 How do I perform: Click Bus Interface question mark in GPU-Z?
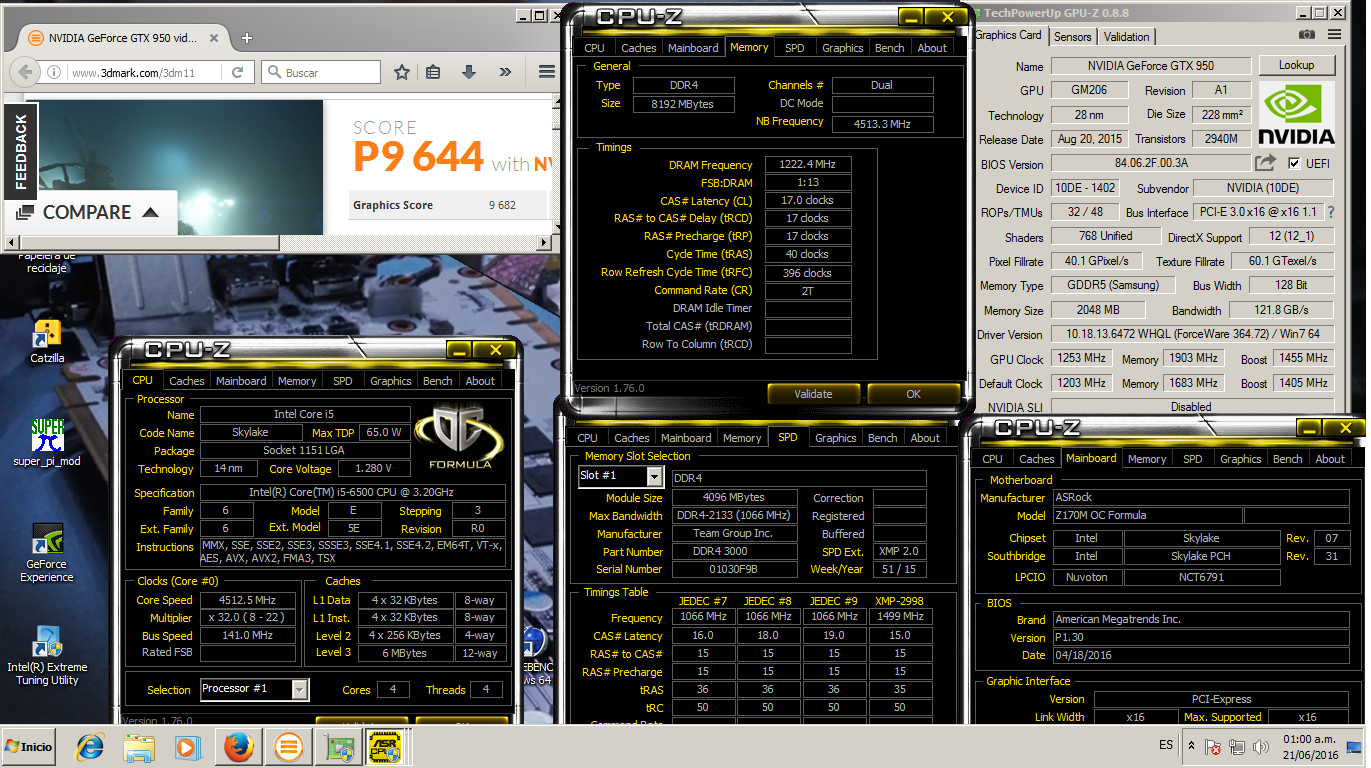point(1330,212)
